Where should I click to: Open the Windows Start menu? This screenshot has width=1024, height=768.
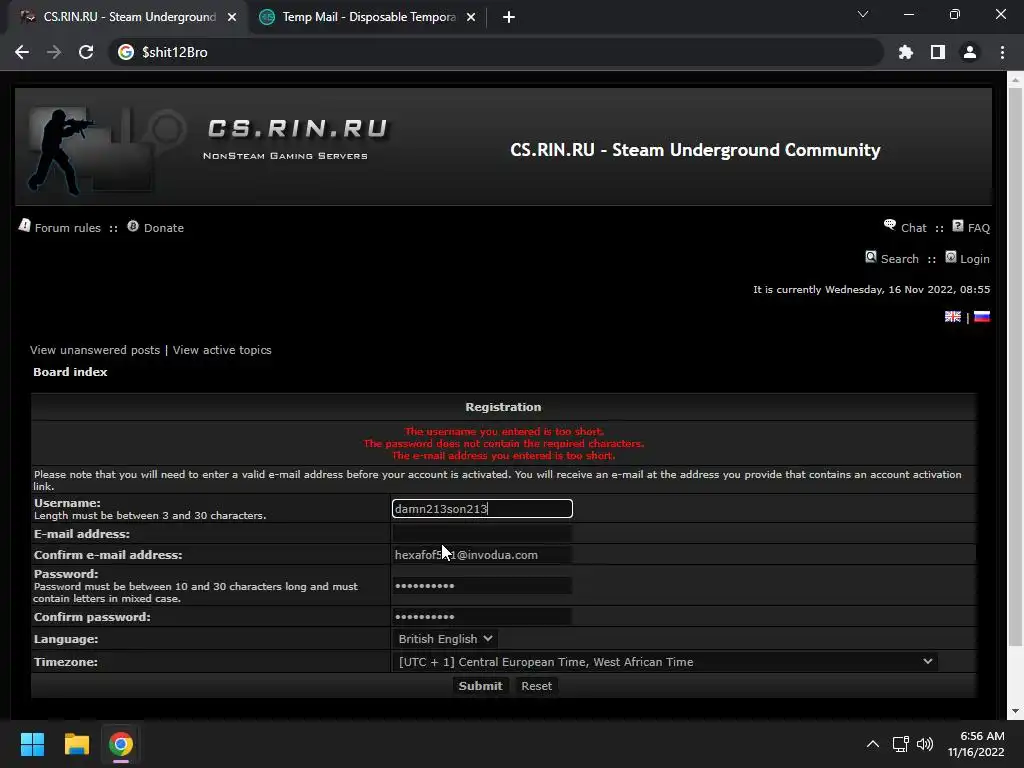(32, 744)
